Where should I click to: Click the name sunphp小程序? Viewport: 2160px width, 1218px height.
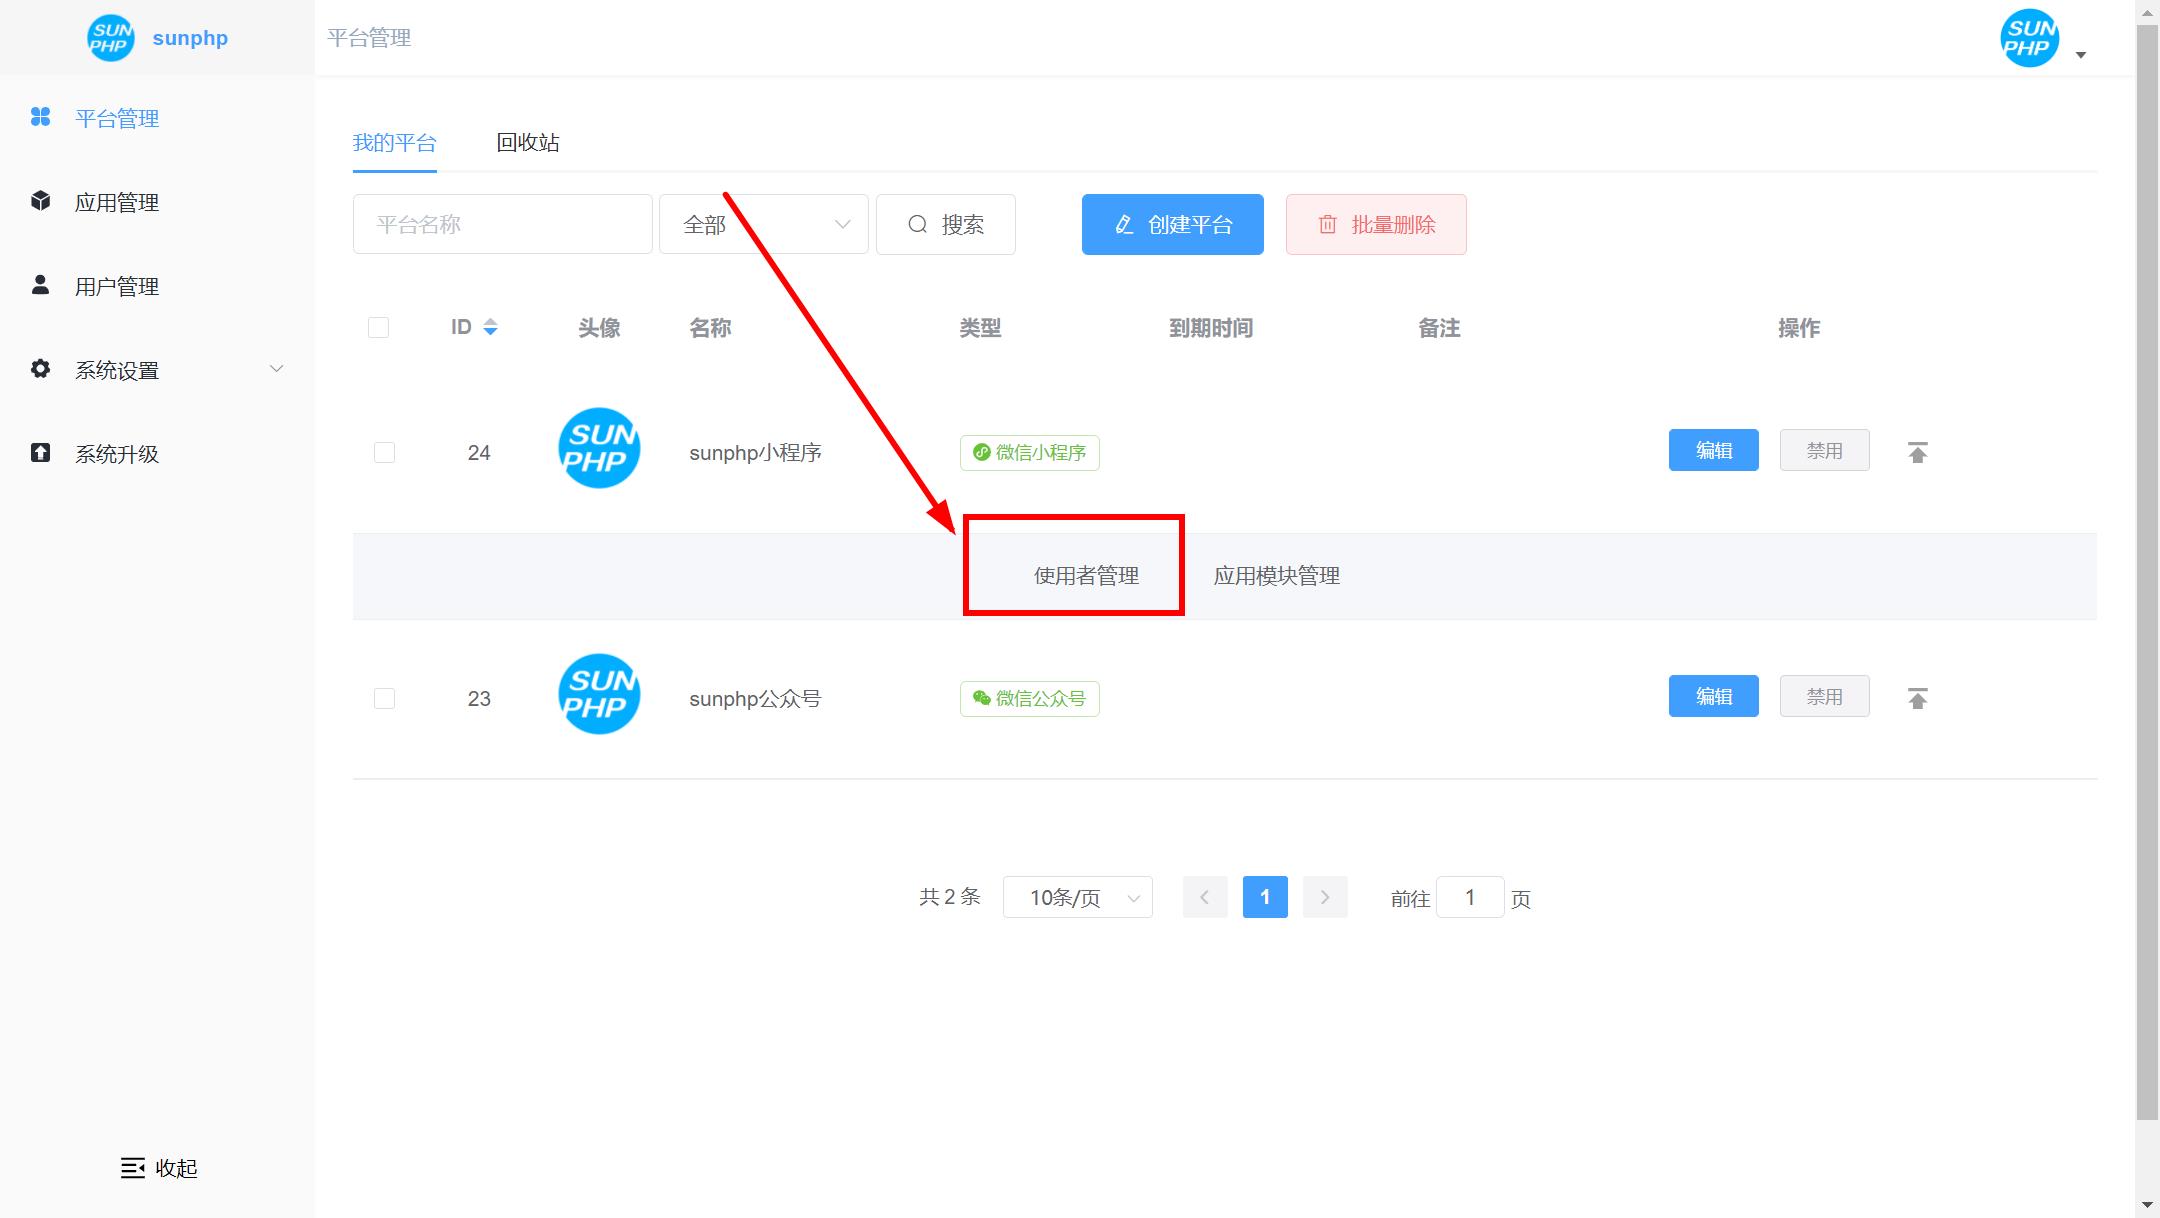(755, 453)
